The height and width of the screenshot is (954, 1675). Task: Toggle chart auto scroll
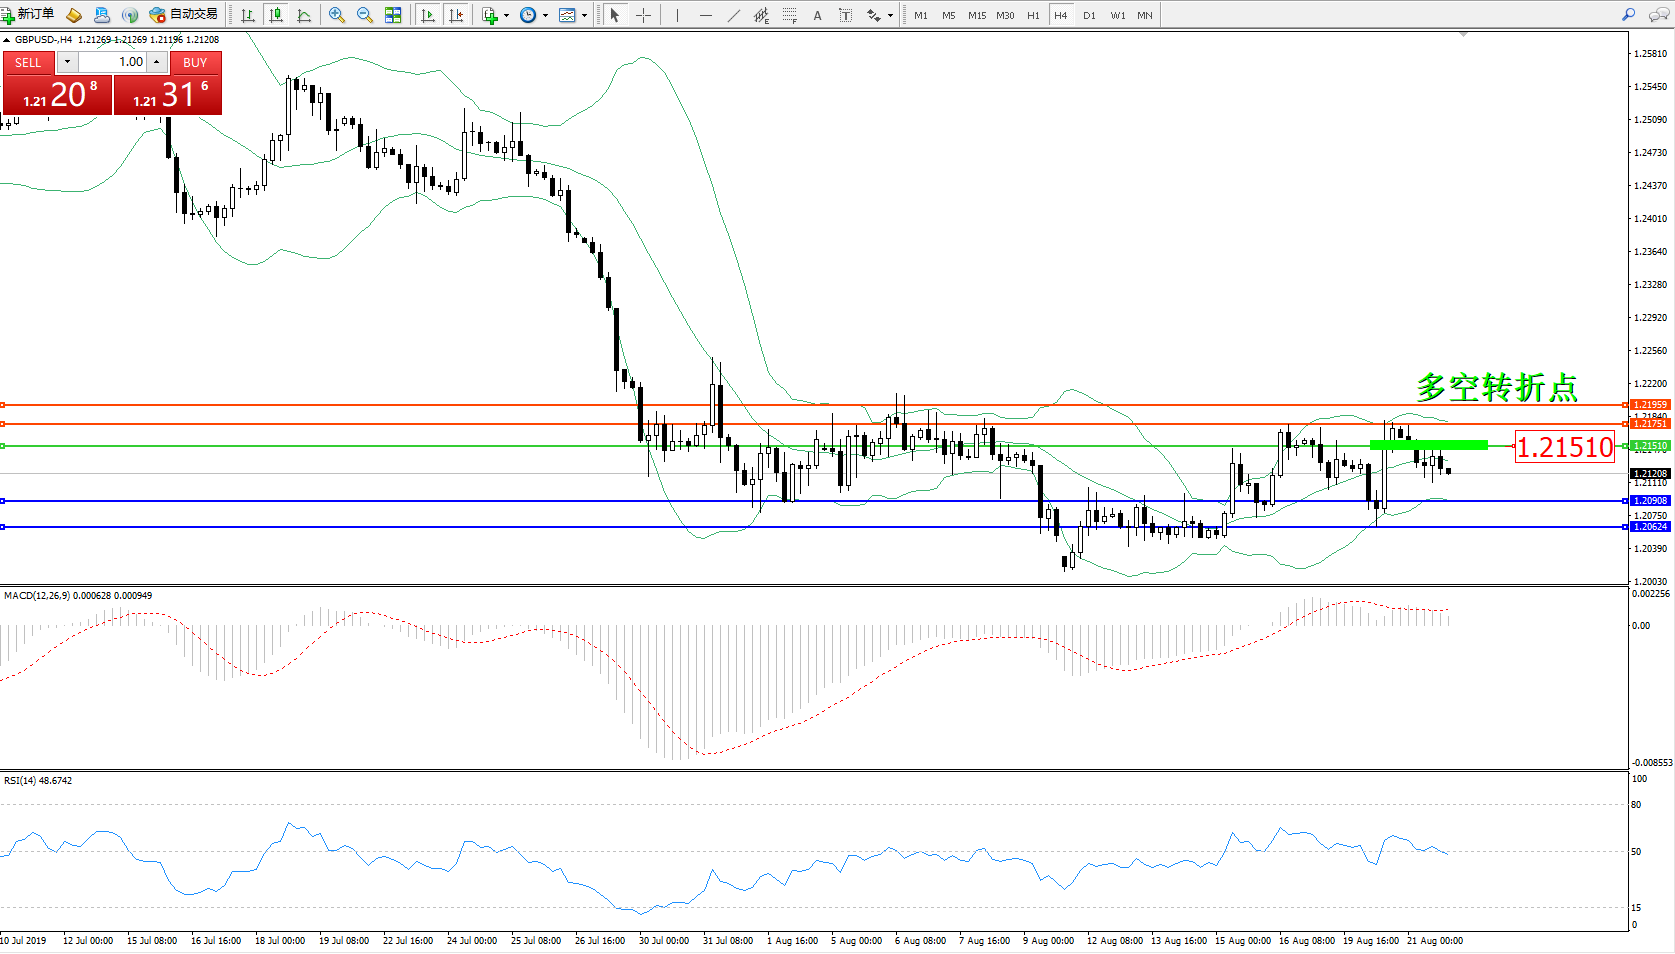point(428,15)
